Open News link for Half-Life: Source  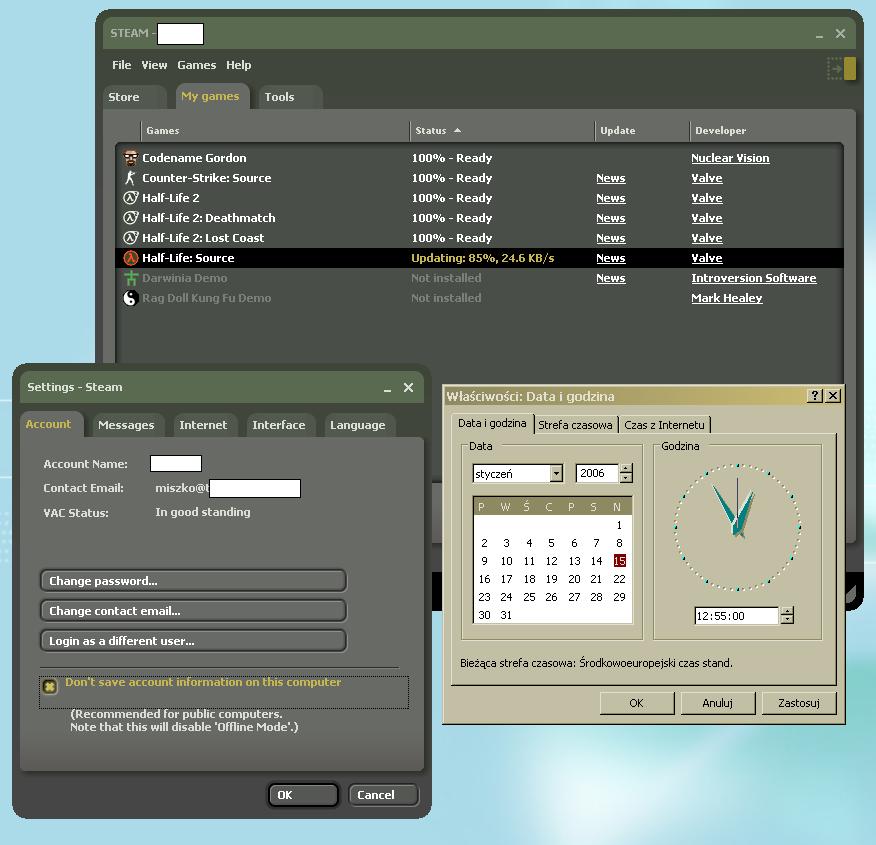(x=611, y=258)
